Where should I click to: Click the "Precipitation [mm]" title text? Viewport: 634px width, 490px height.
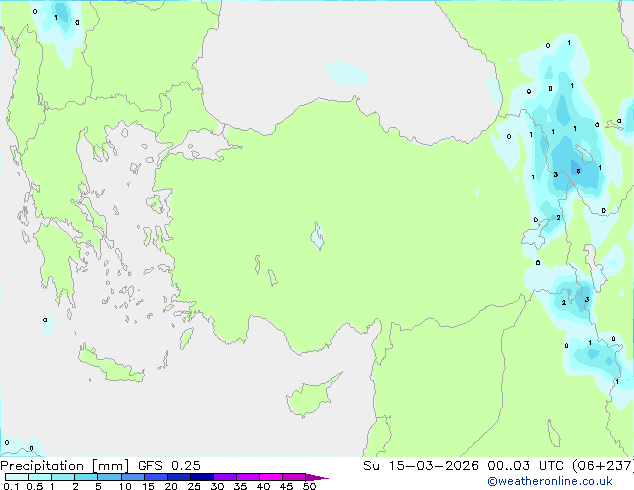(x=65, y=466)
